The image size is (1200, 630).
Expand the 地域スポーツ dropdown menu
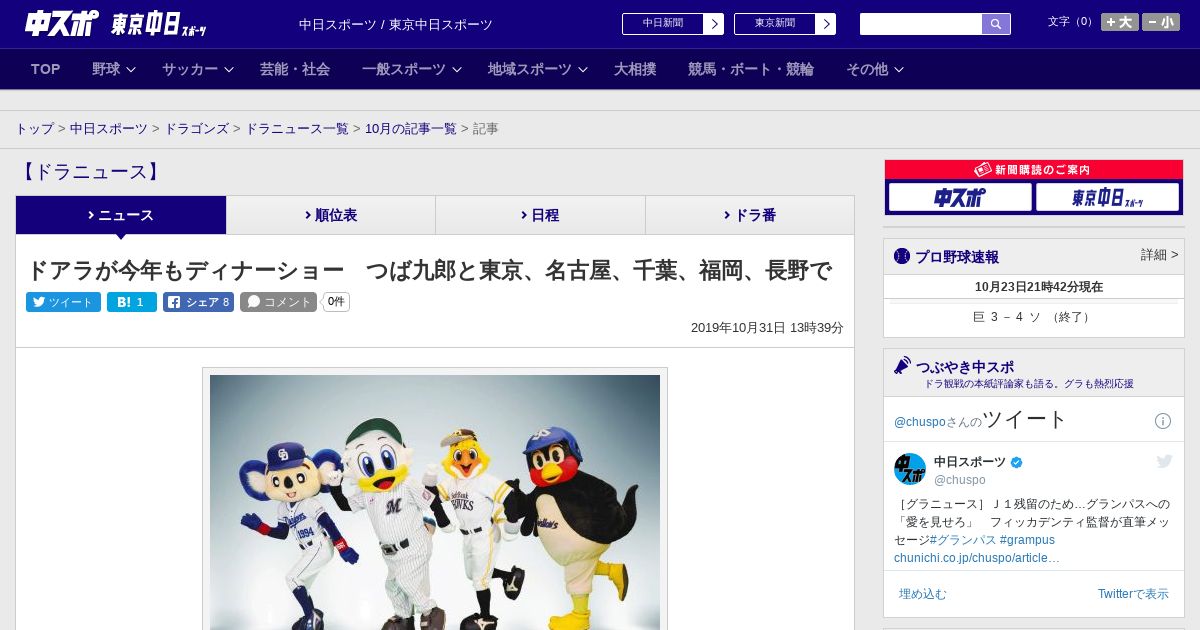537,69
